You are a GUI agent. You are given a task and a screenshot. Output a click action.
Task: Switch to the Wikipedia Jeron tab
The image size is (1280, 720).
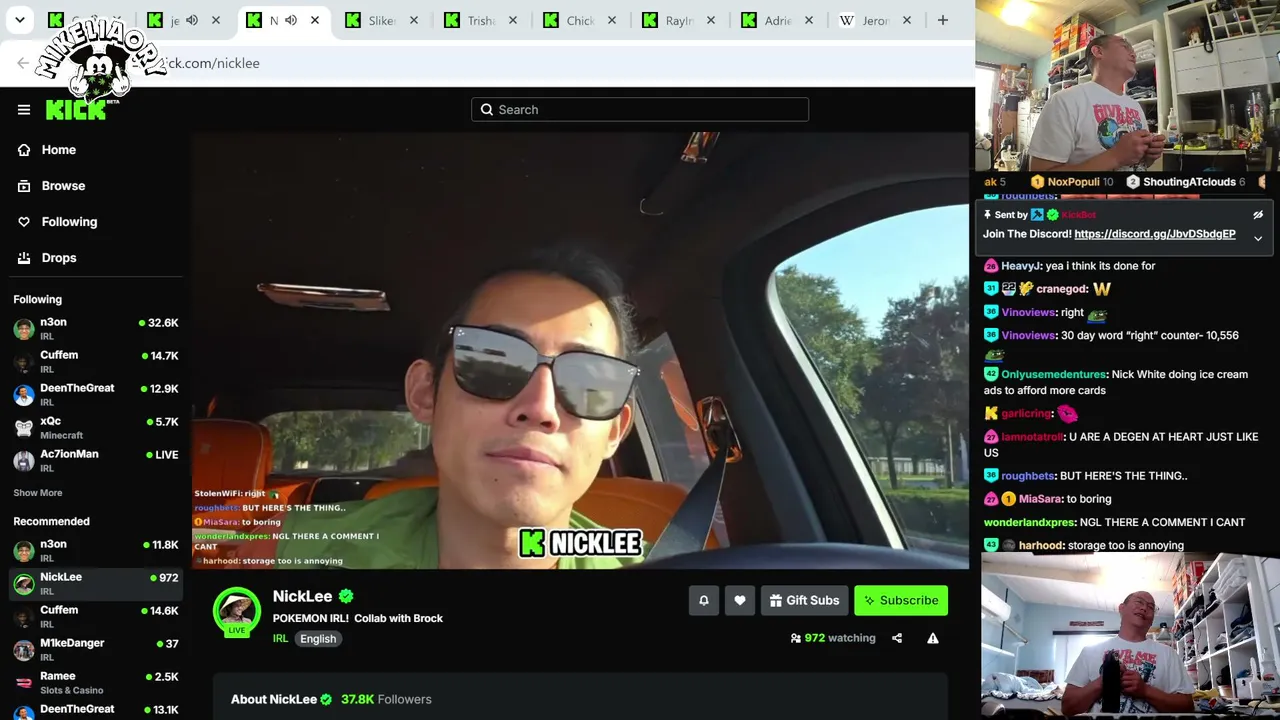(875, 20)
